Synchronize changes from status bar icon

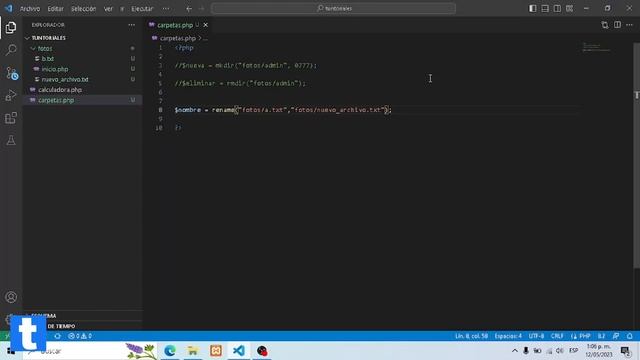58,336
